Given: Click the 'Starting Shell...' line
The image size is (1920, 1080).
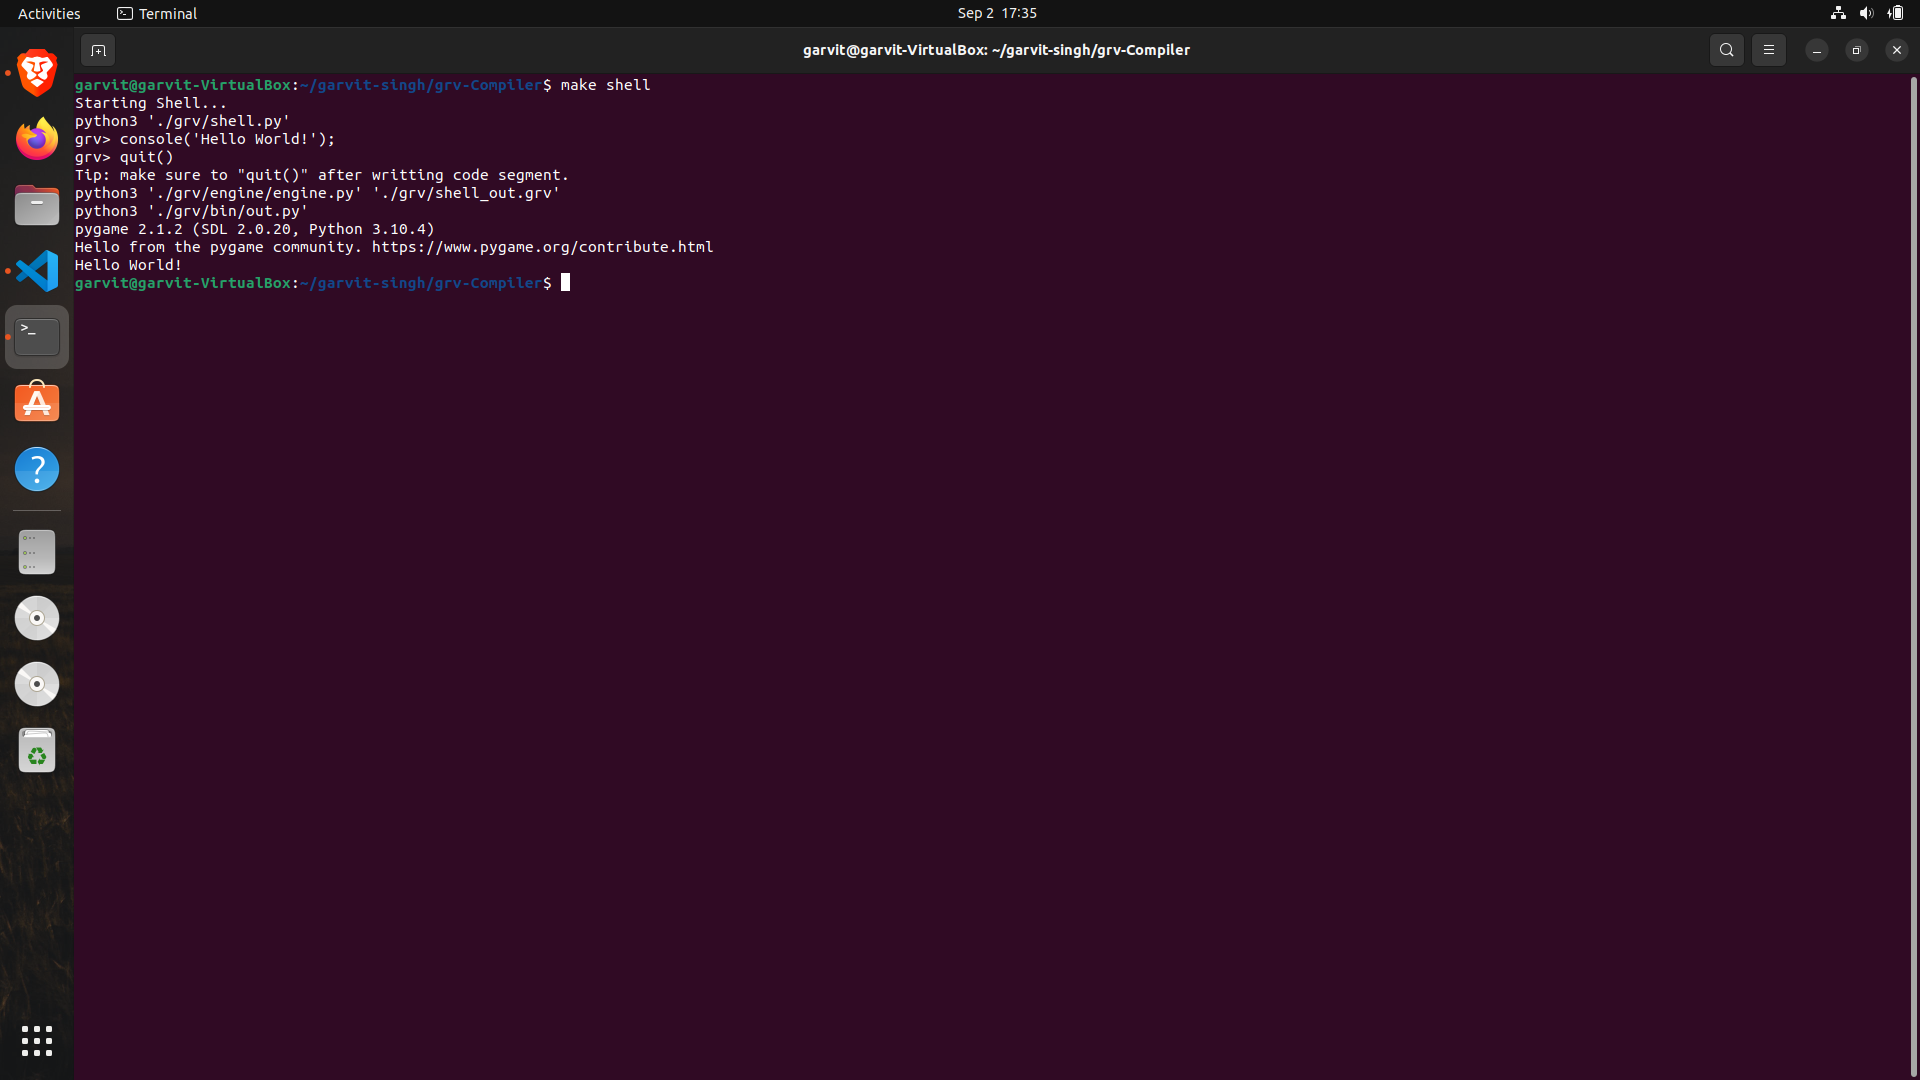Looking at the screenshot, I should point(151,103).
